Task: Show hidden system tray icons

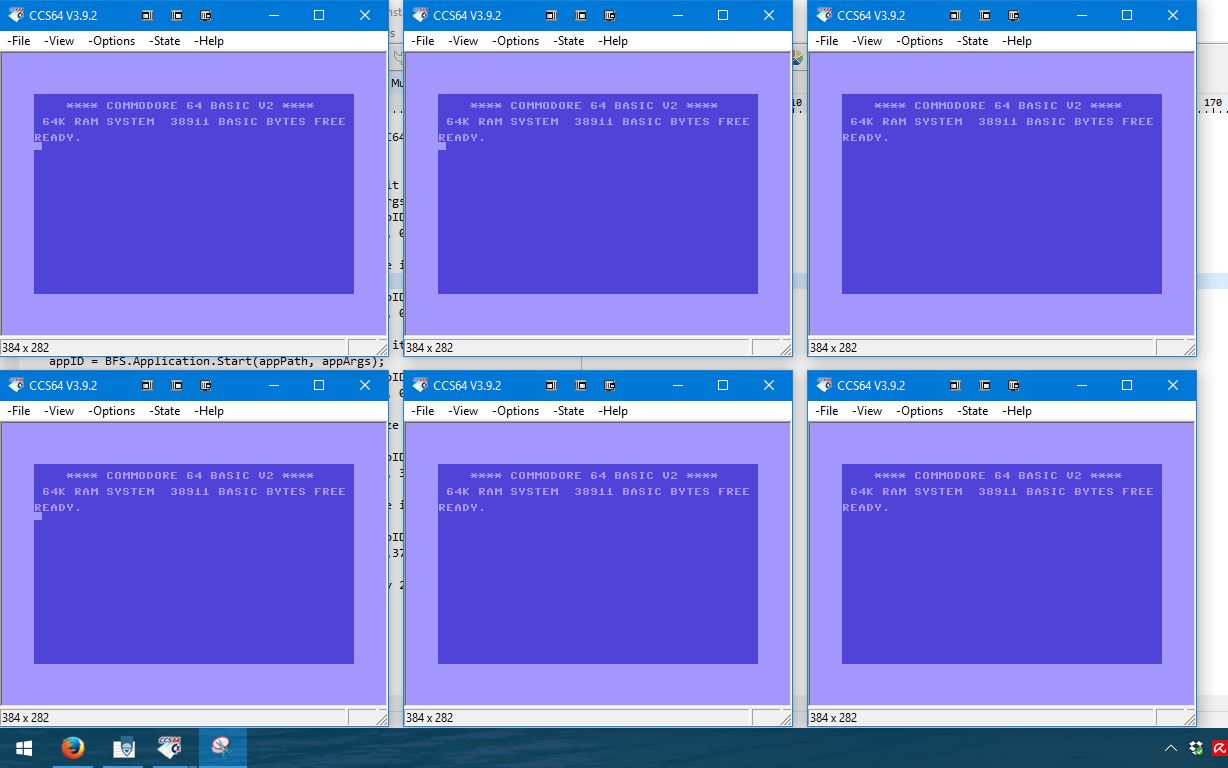Action: 1171,748
